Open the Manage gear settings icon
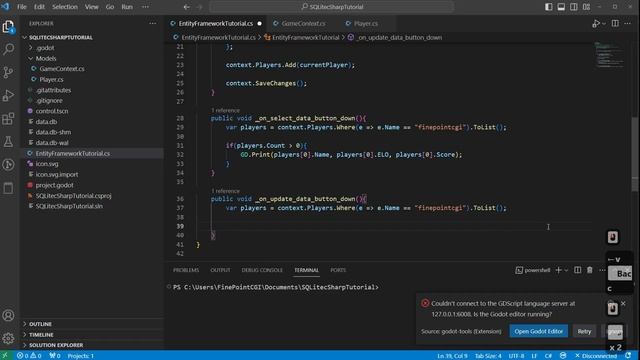The image size is (640, 360). pos(8,338)
